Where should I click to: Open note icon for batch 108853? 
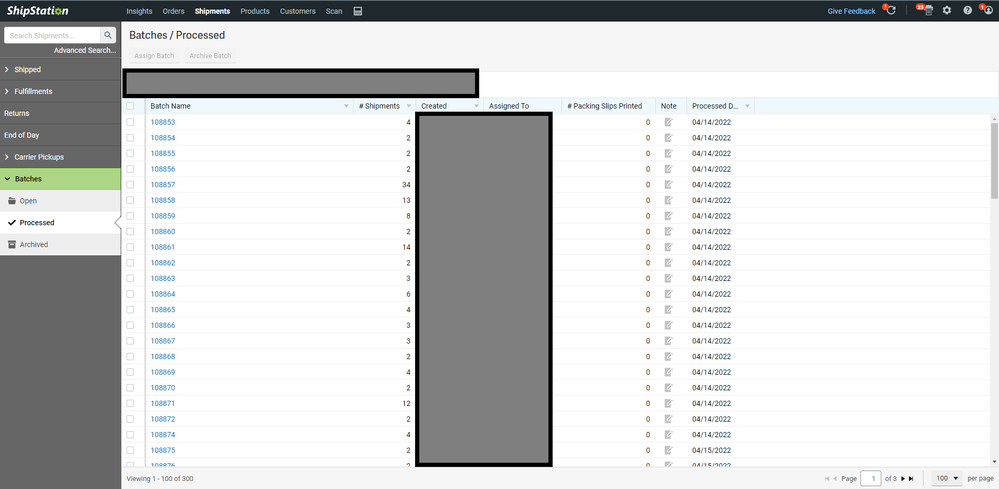[669, 122]
